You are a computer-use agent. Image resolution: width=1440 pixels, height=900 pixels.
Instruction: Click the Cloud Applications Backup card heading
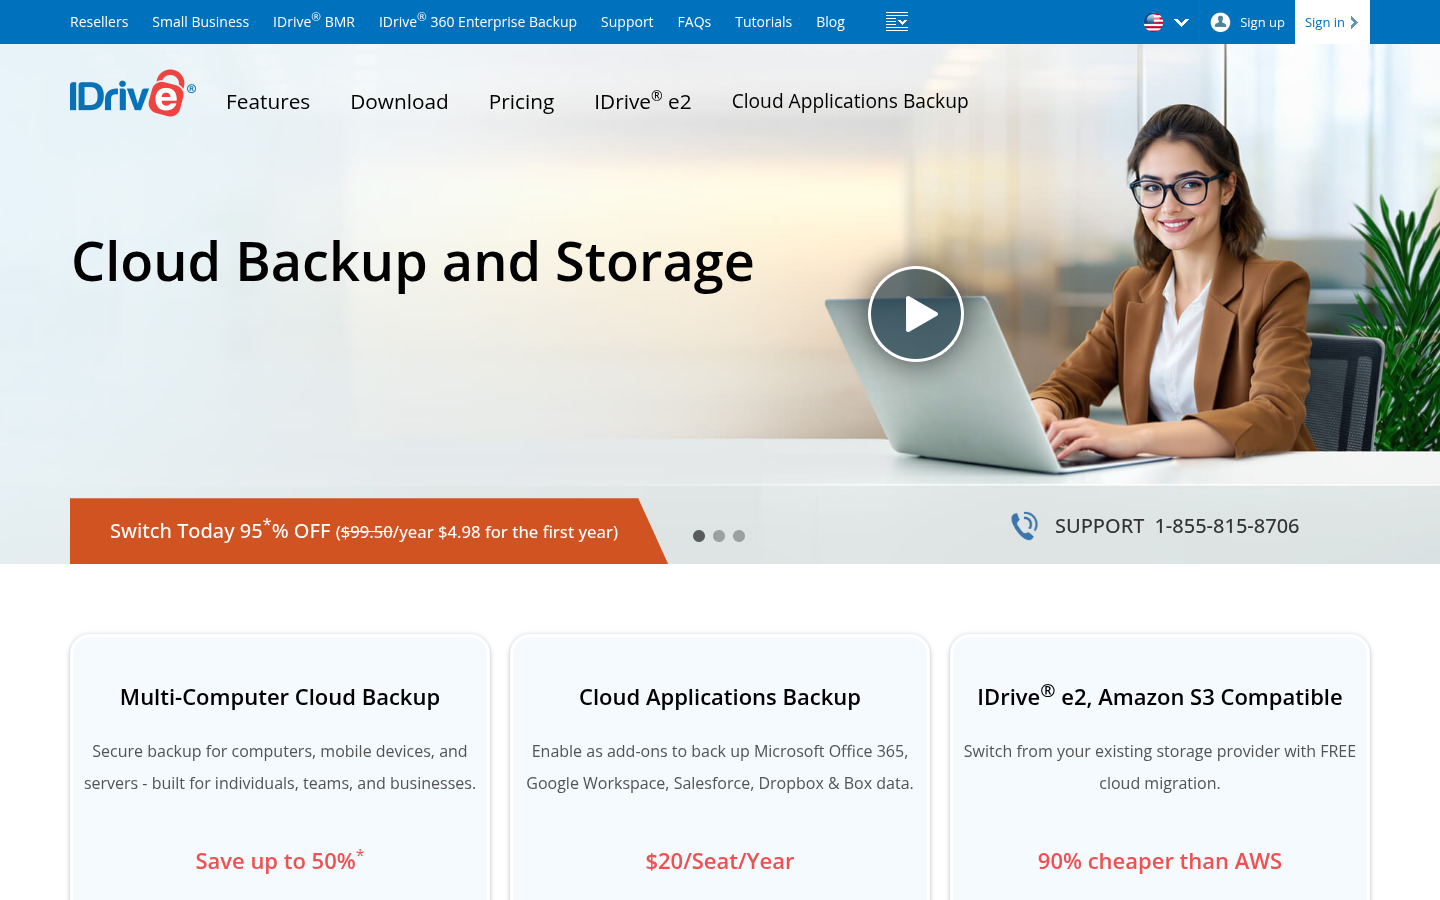pos(720,697)
